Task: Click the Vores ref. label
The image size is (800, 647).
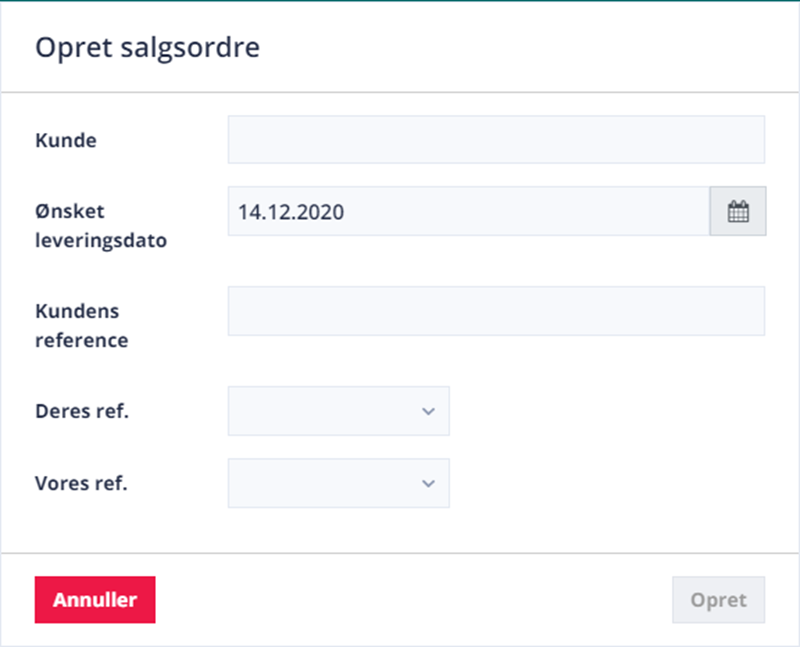Action: (81, 483)
